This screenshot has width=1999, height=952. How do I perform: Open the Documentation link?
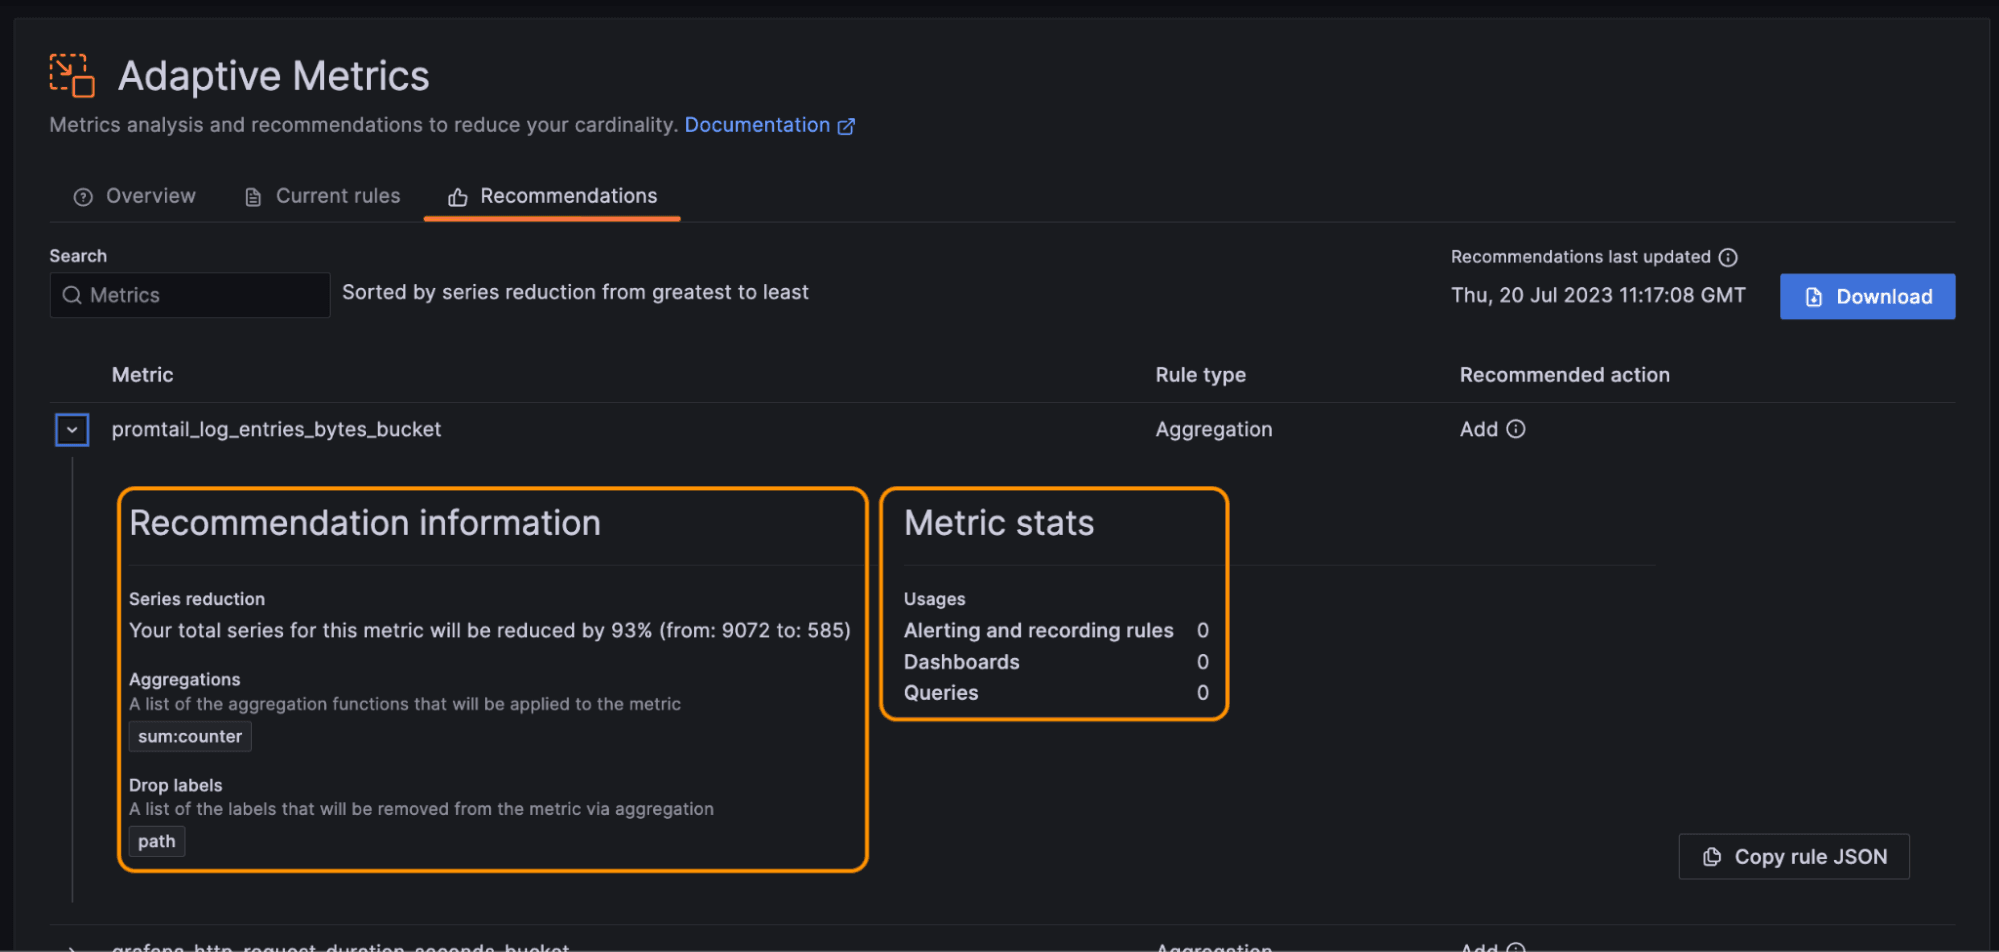(x=757, y=125)
